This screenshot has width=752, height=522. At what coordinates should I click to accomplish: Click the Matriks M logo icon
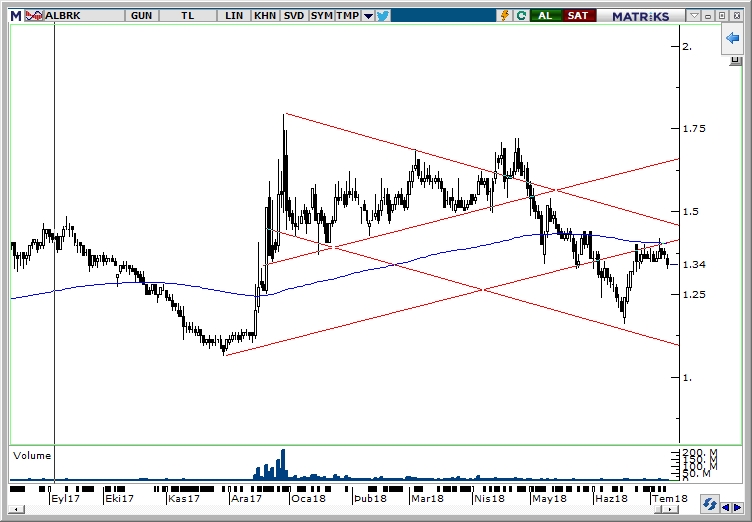point(16,16)
